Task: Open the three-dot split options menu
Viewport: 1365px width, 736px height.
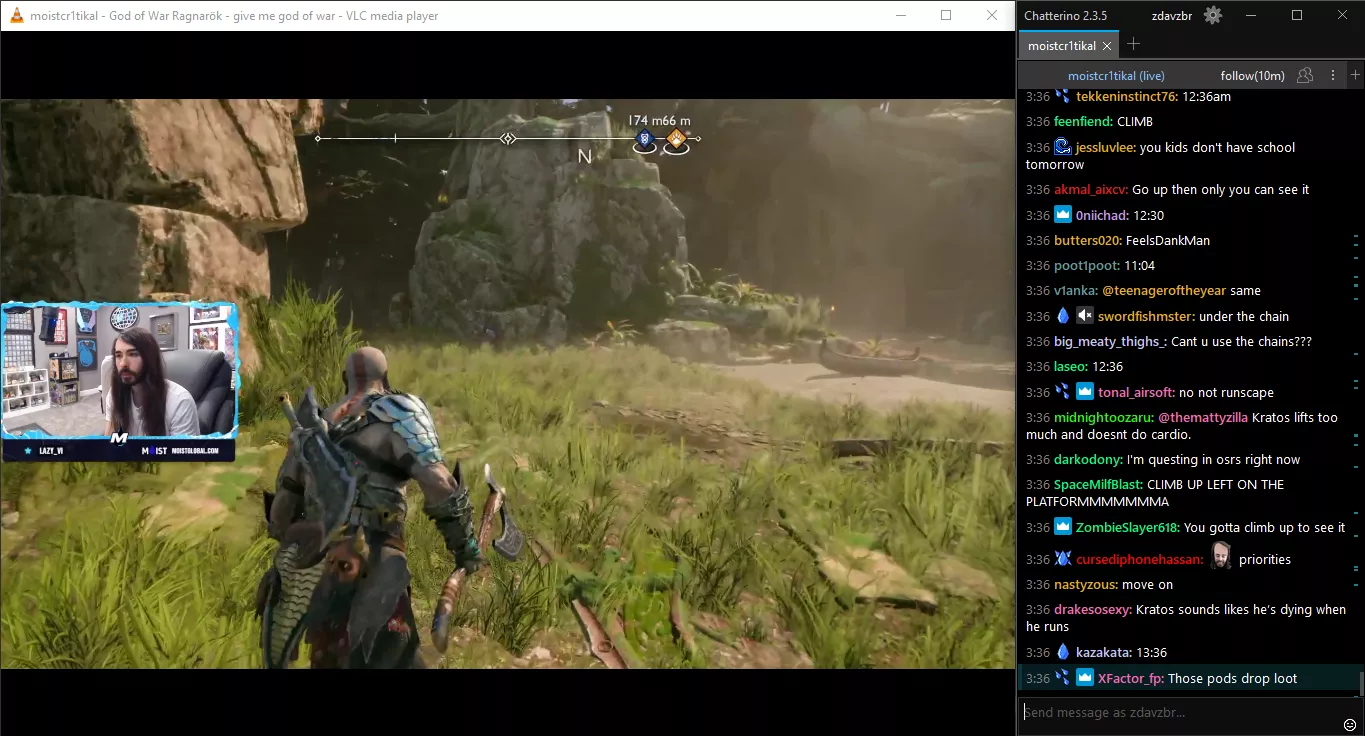Action: pyautogui.click(x=1332, y=75)
